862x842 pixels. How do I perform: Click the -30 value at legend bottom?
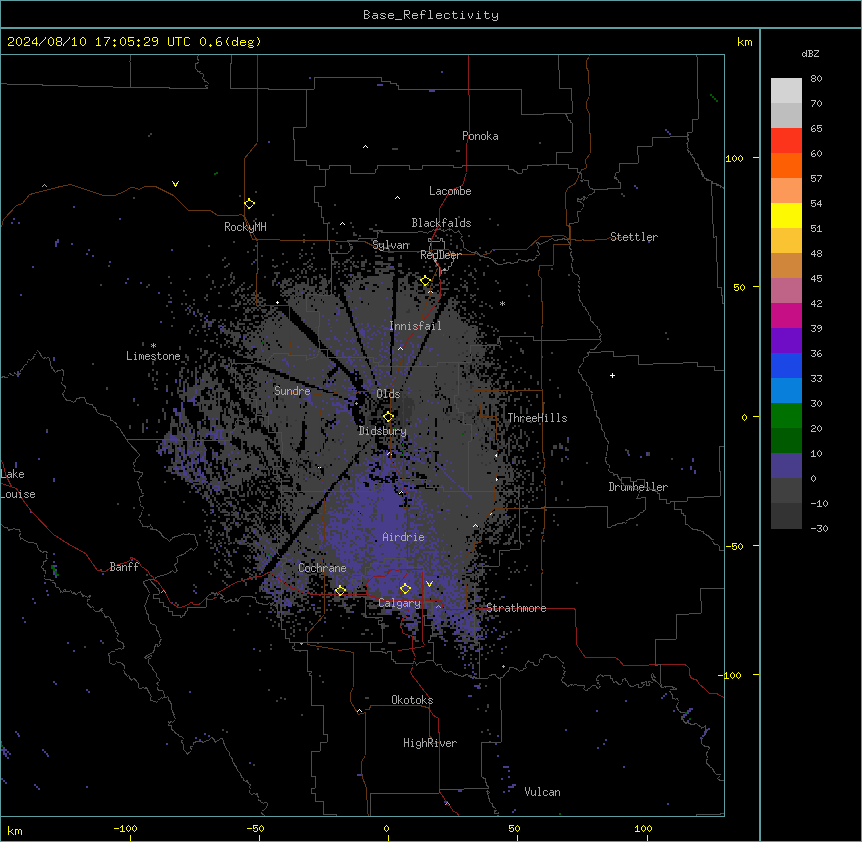coord(819,529)
